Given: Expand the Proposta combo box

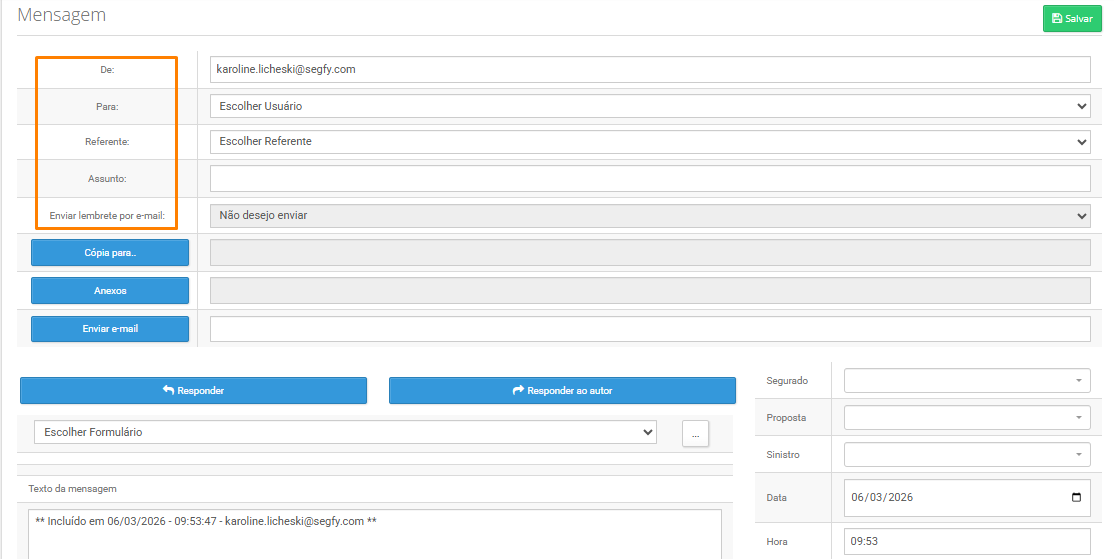Looking at the screenshot, I should pyautogui.click(x=1079, y=418).
